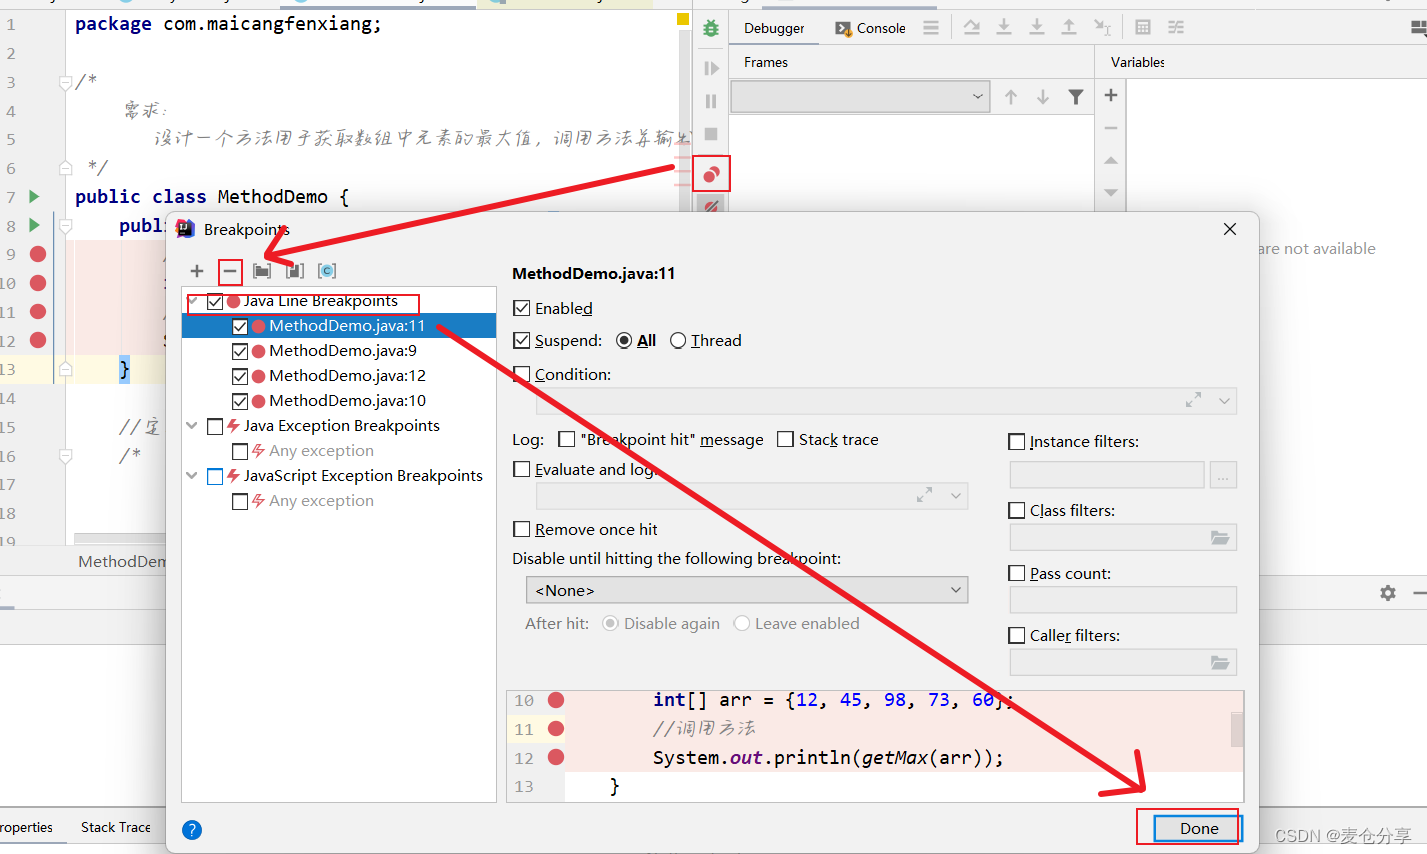Click Group by Package icon in dialog
Image resolution: width=1427 pixels, height=854 pixels.
point(262,271)
